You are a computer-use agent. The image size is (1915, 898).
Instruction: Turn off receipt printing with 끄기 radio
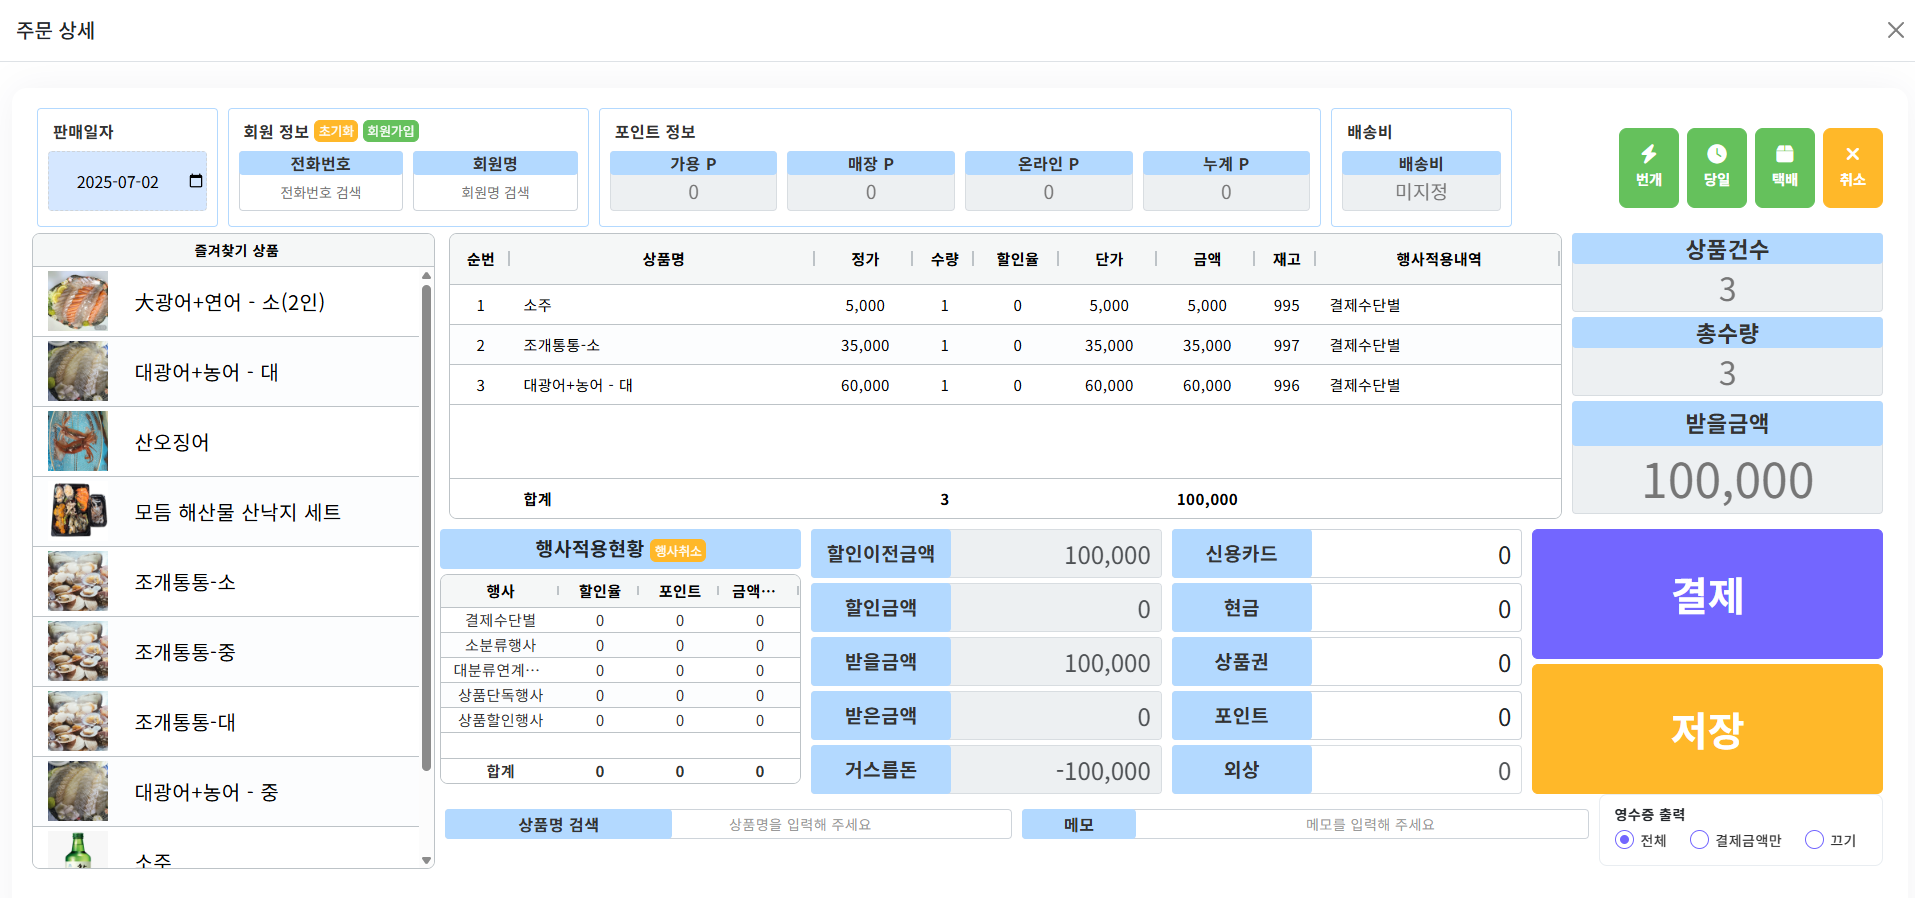tap(1814, 840)
